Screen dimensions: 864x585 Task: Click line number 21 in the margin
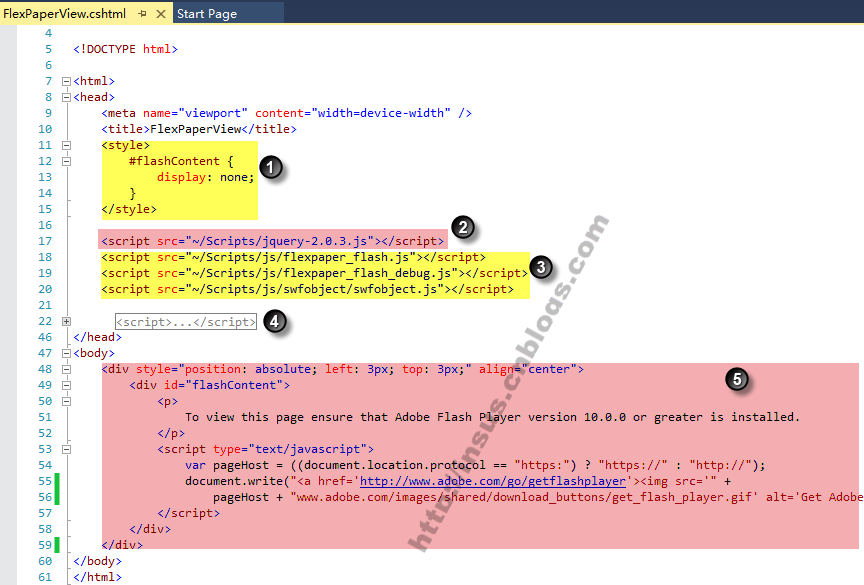click(45, 305)
